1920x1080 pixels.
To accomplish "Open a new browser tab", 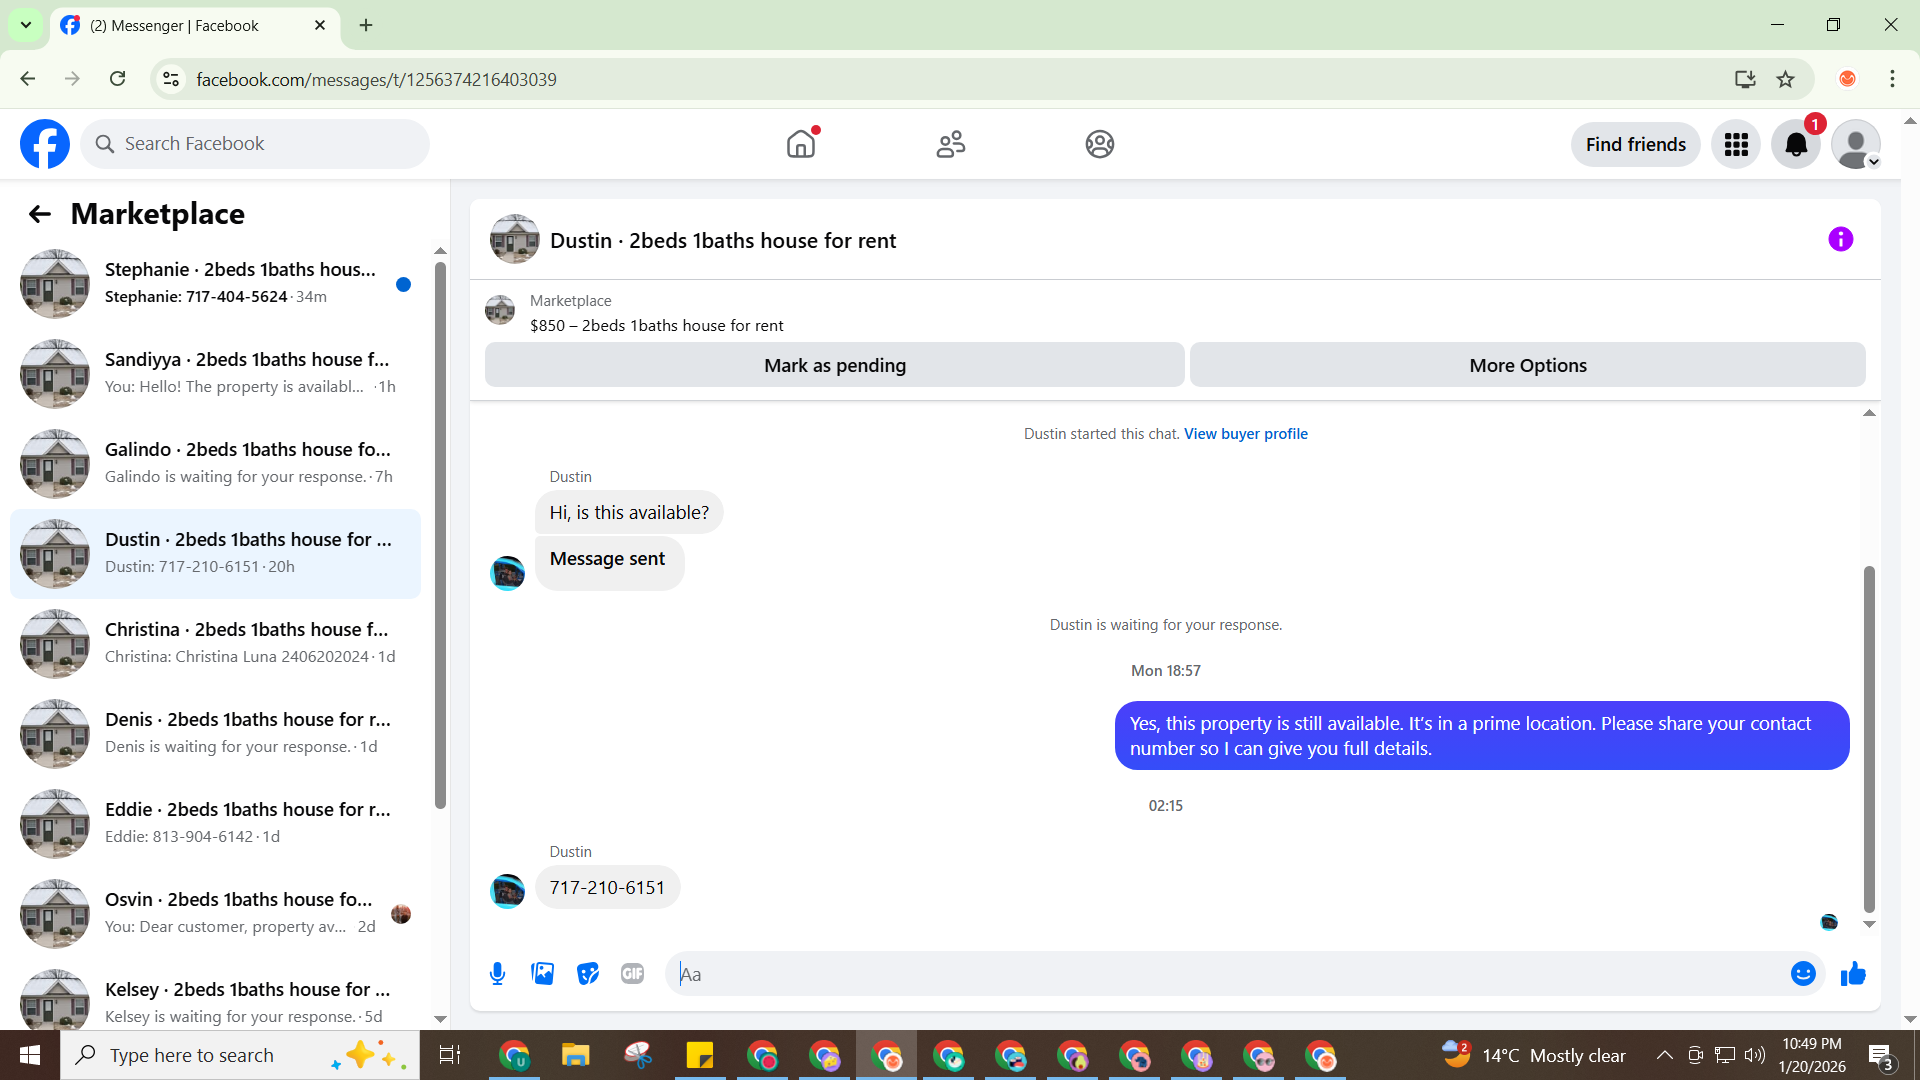I will click(366, 25).
